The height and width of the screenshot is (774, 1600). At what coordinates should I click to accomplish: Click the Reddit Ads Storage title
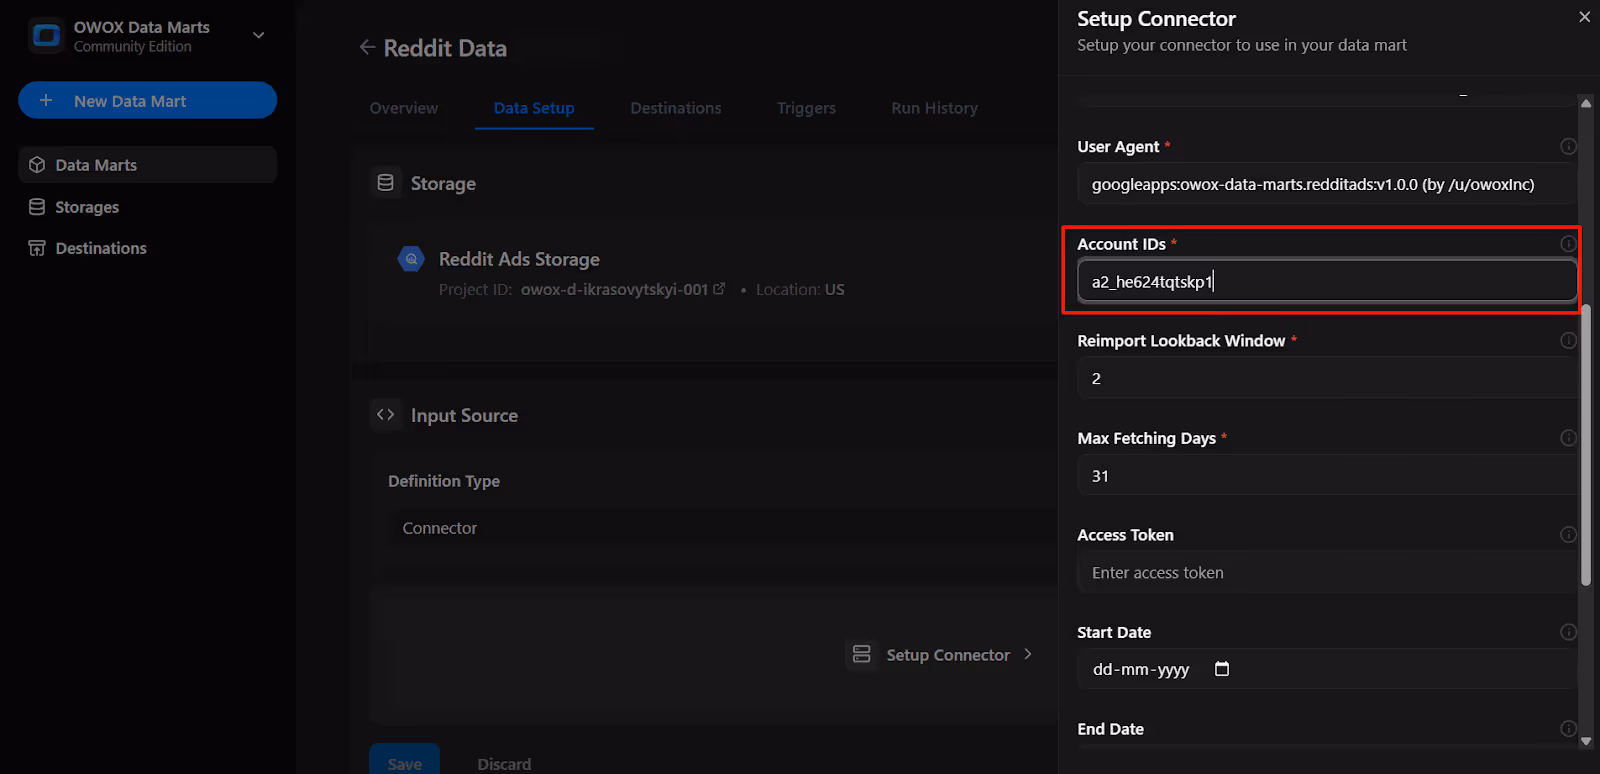tap(519, 259)
